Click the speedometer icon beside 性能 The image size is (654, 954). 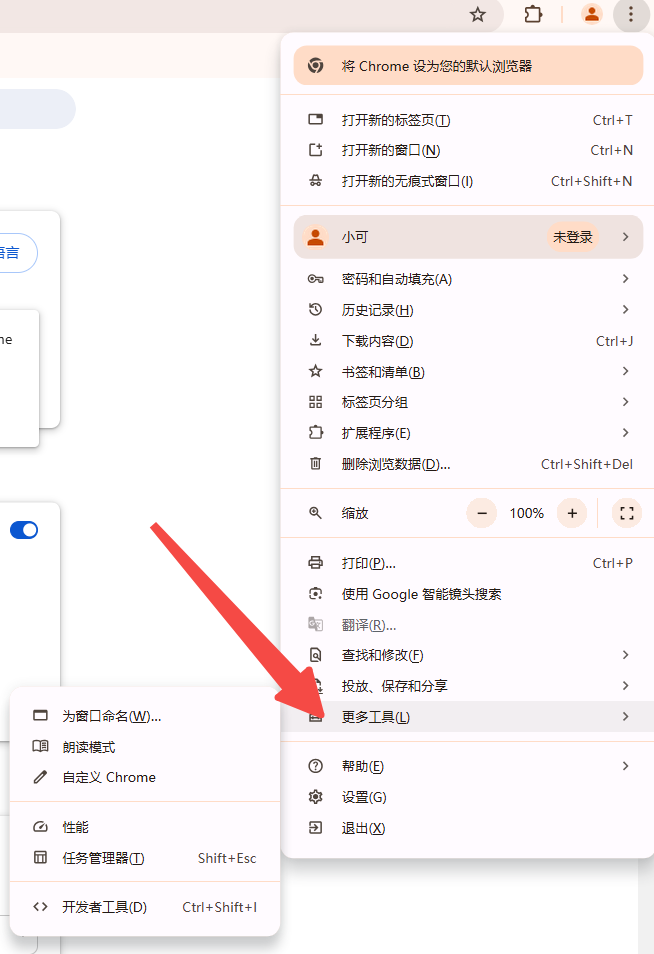(40, 826)
